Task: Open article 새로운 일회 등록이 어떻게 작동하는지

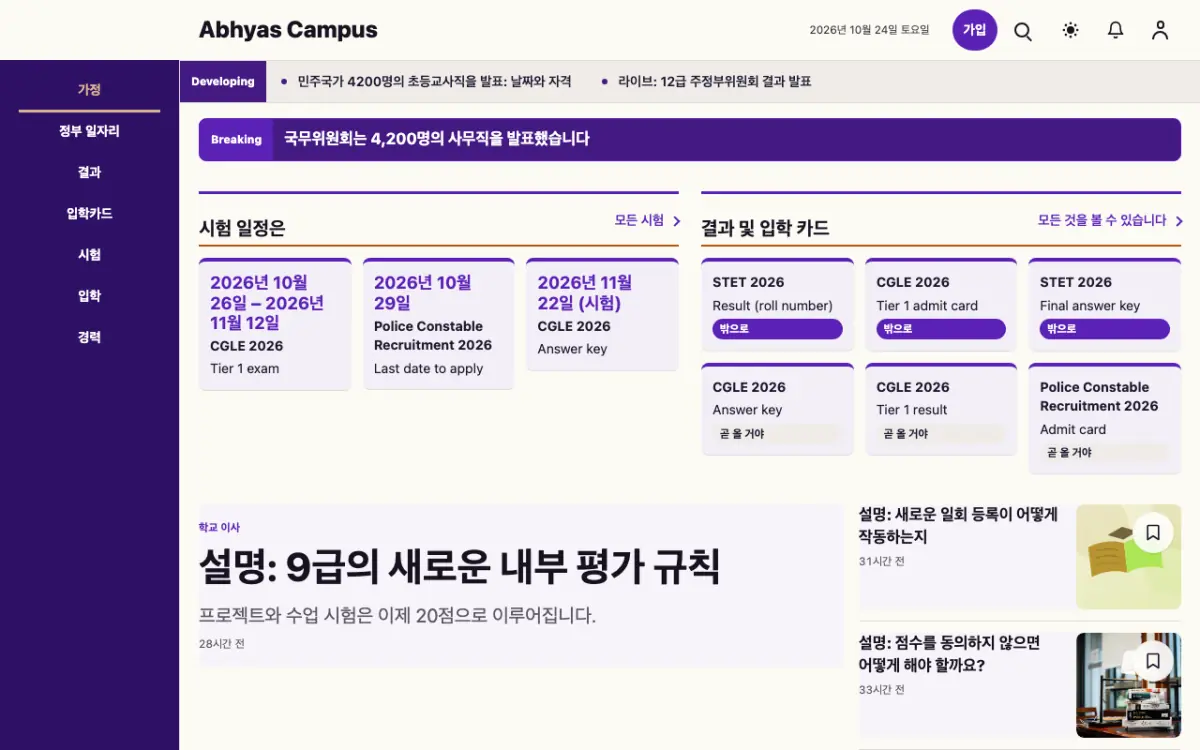Action: click(x=958, y=525)
